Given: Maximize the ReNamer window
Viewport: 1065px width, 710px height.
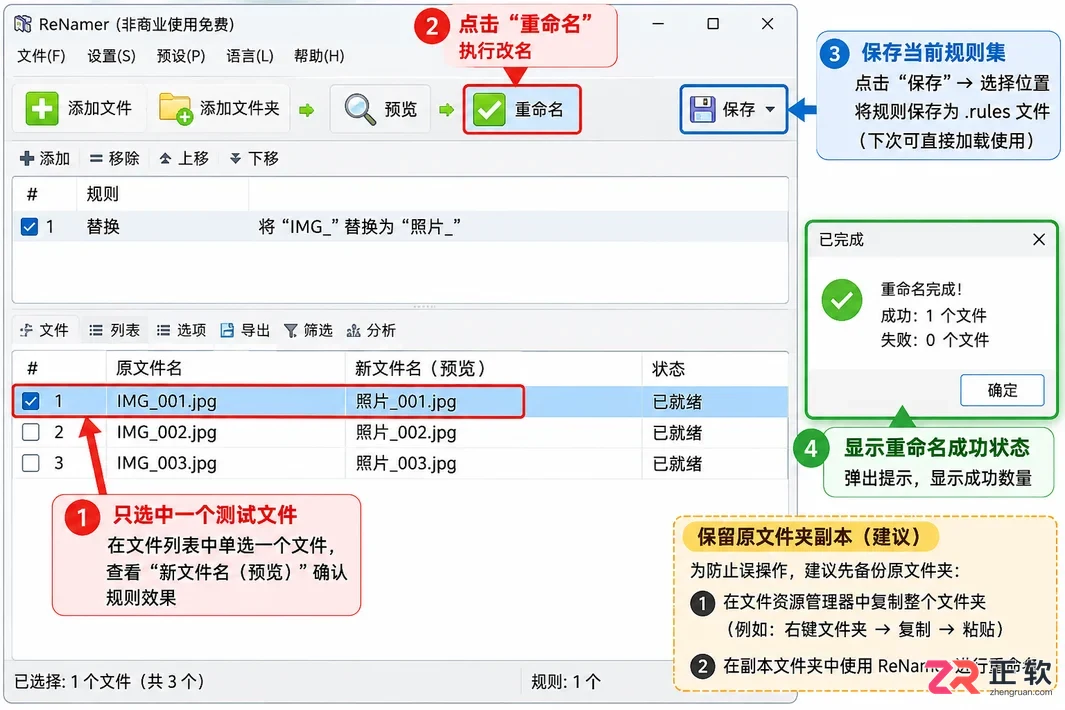Looking at the screenshot, I should click(x=712, y=24).
